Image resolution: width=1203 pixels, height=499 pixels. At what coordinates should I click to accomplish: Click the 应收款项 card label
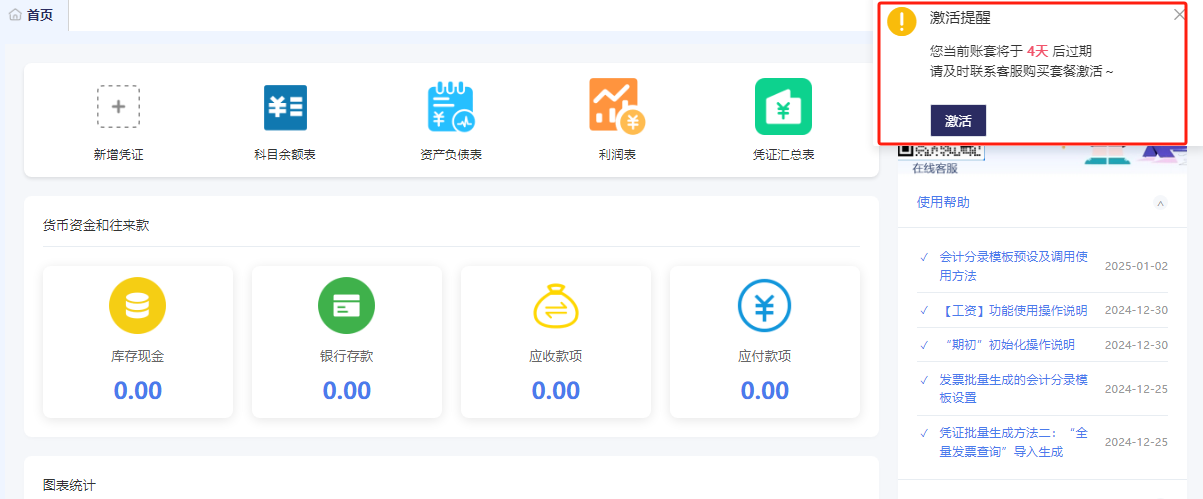tap(555, 356)
